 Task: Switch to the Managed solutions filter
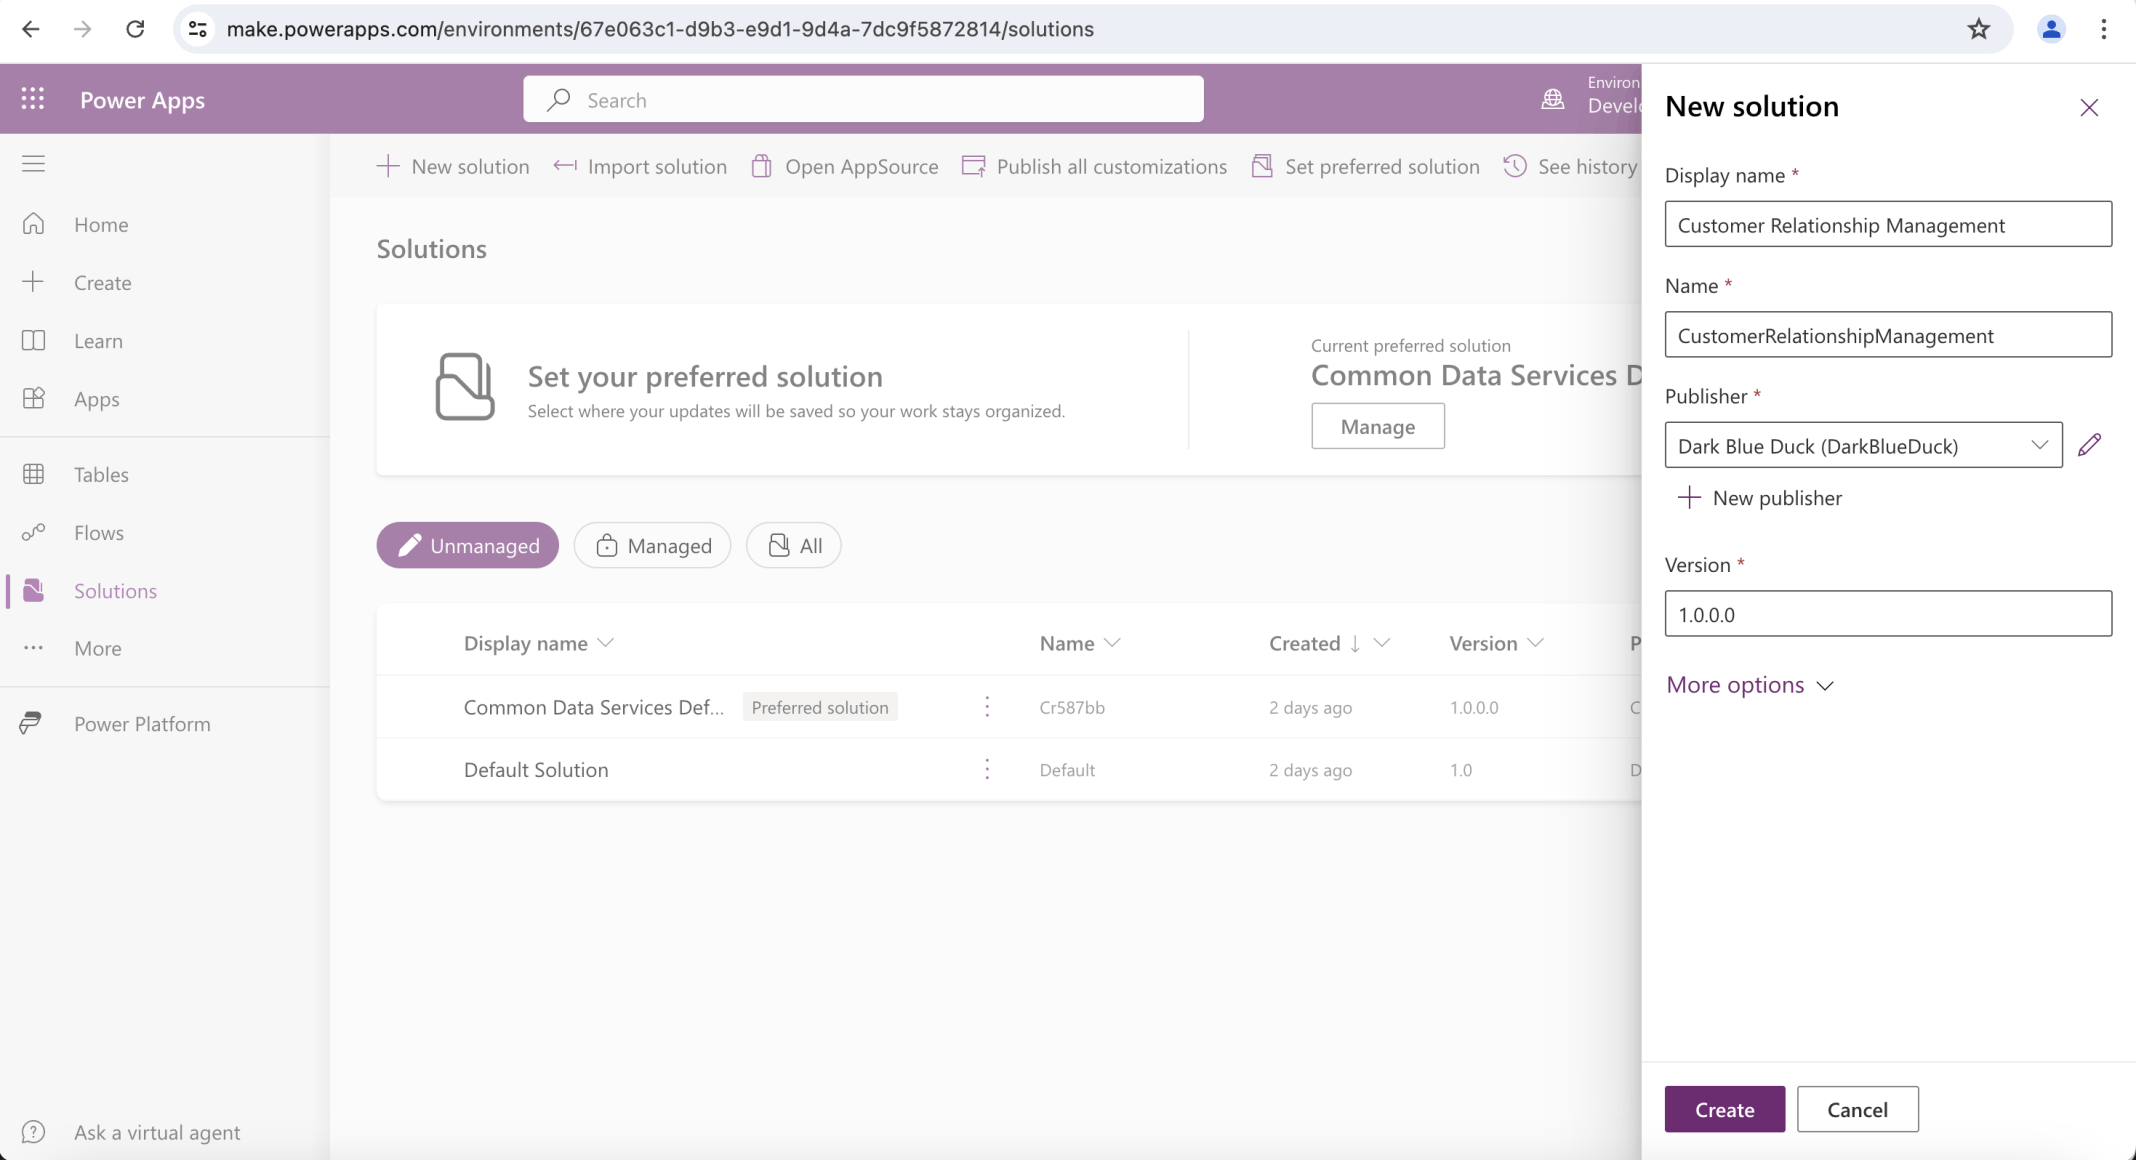[652, 545]
